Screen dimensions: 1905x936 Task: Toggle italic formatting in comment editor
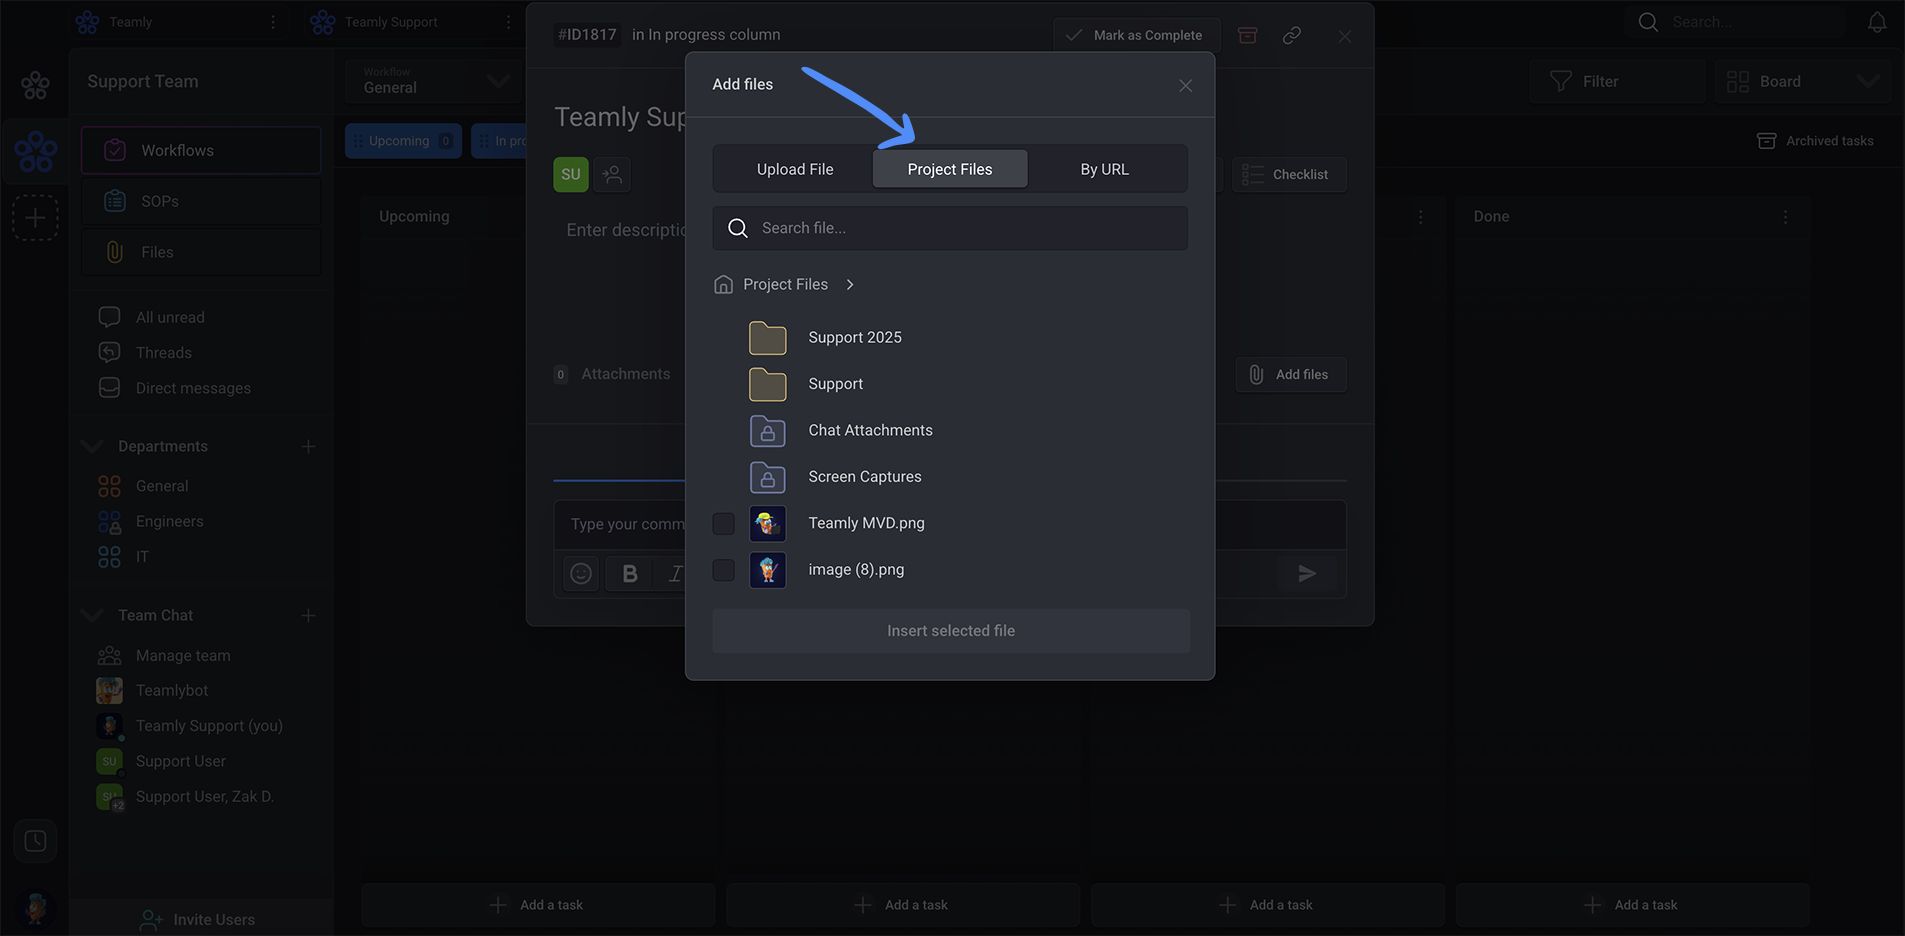[675, 573]
